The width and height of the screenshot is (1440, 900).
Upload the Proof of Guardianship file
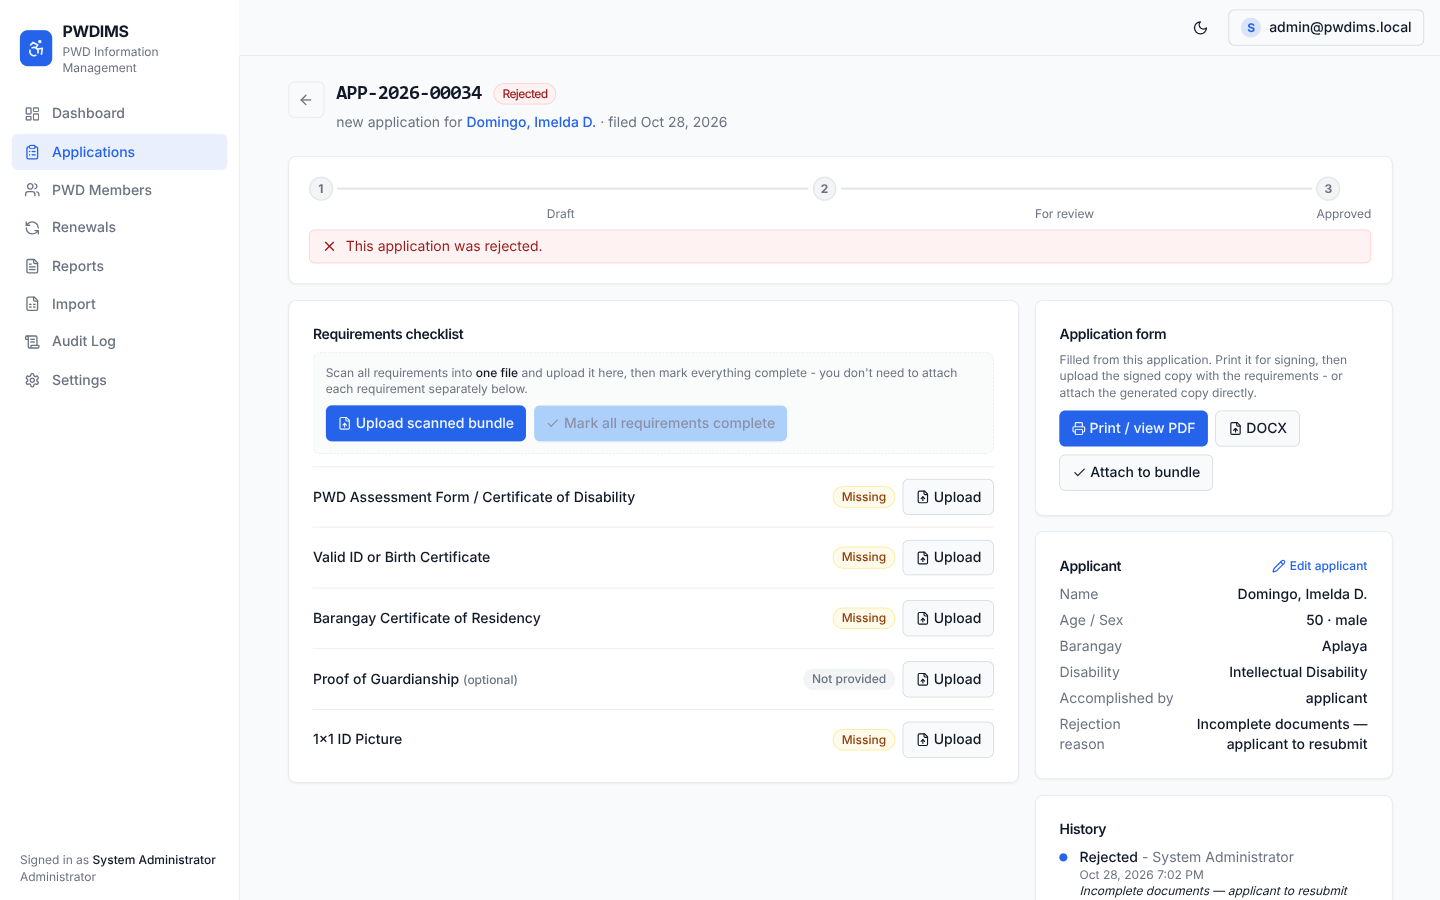(948, 679)
